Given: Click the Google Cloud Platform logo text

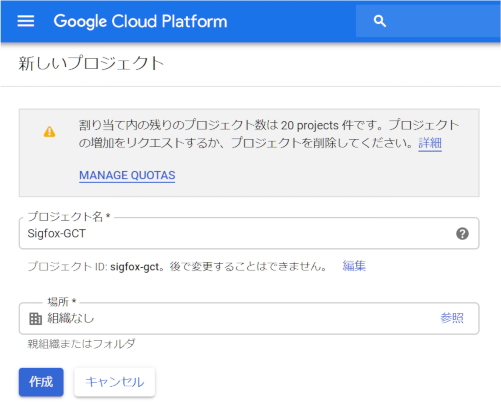Looking at the screenshot, I should [140, 21].
